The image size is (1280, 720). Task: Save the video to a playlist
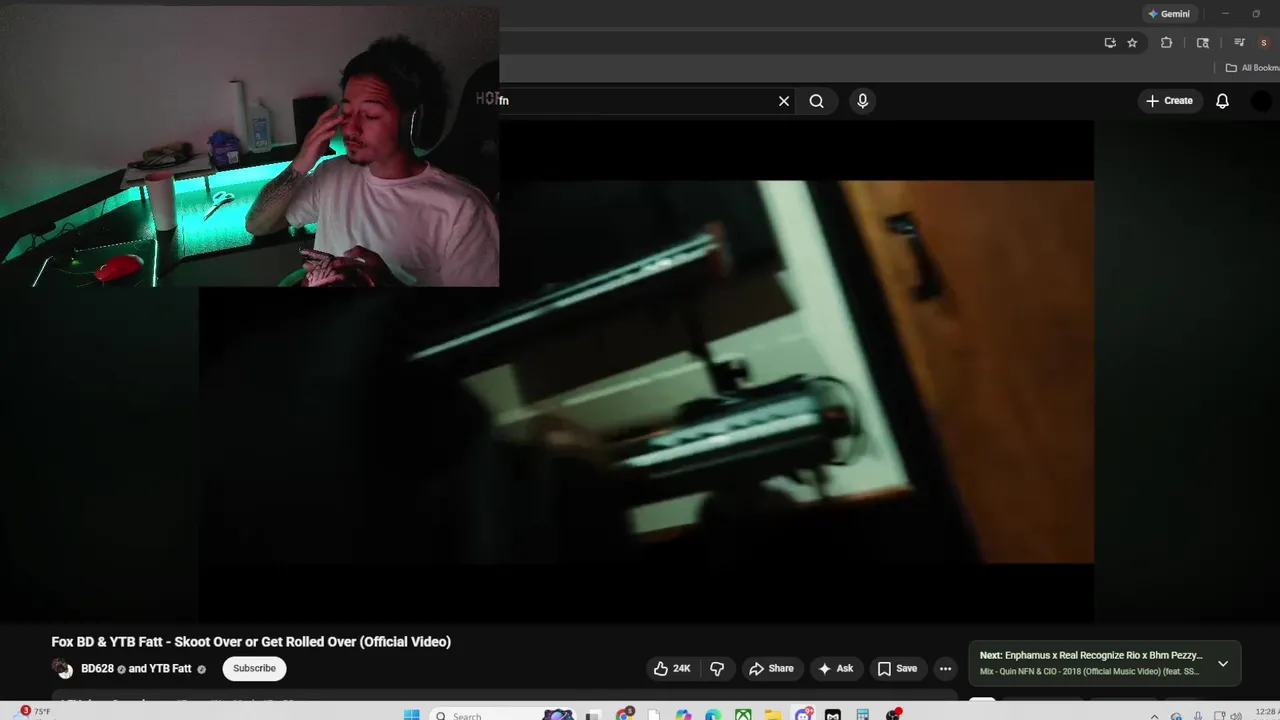(897, 669)
